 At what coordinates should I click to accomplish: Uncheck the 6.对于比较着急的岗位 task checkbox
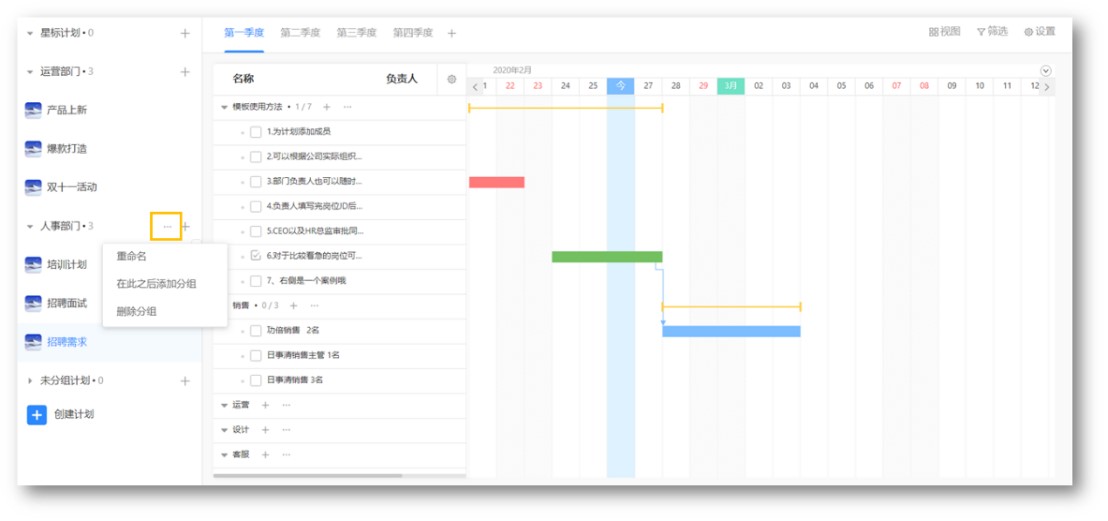click(256, 256)
